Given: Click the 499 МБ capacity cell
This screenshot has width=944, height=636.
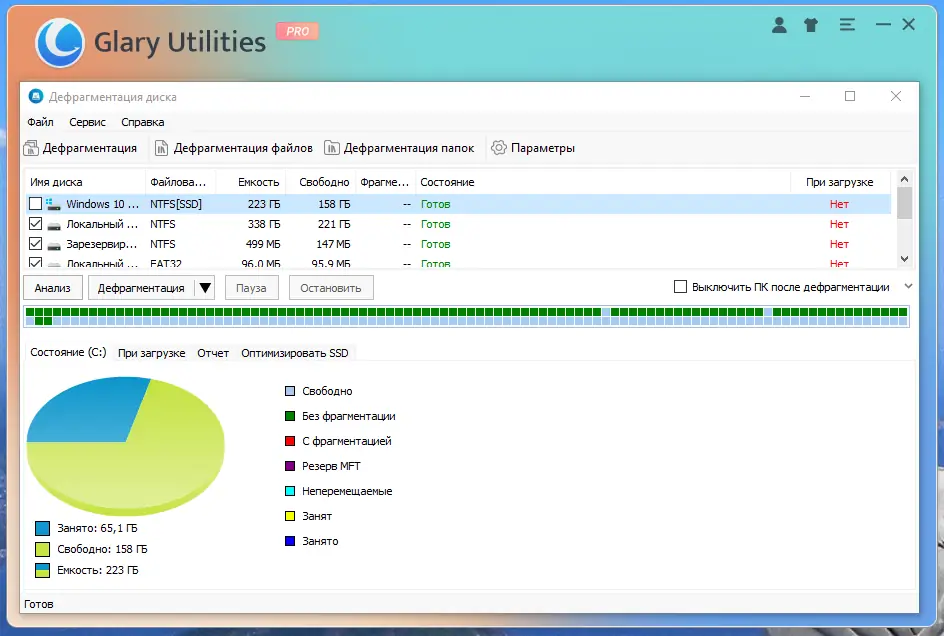Looking at the screenshot, I should pos(263,244).
